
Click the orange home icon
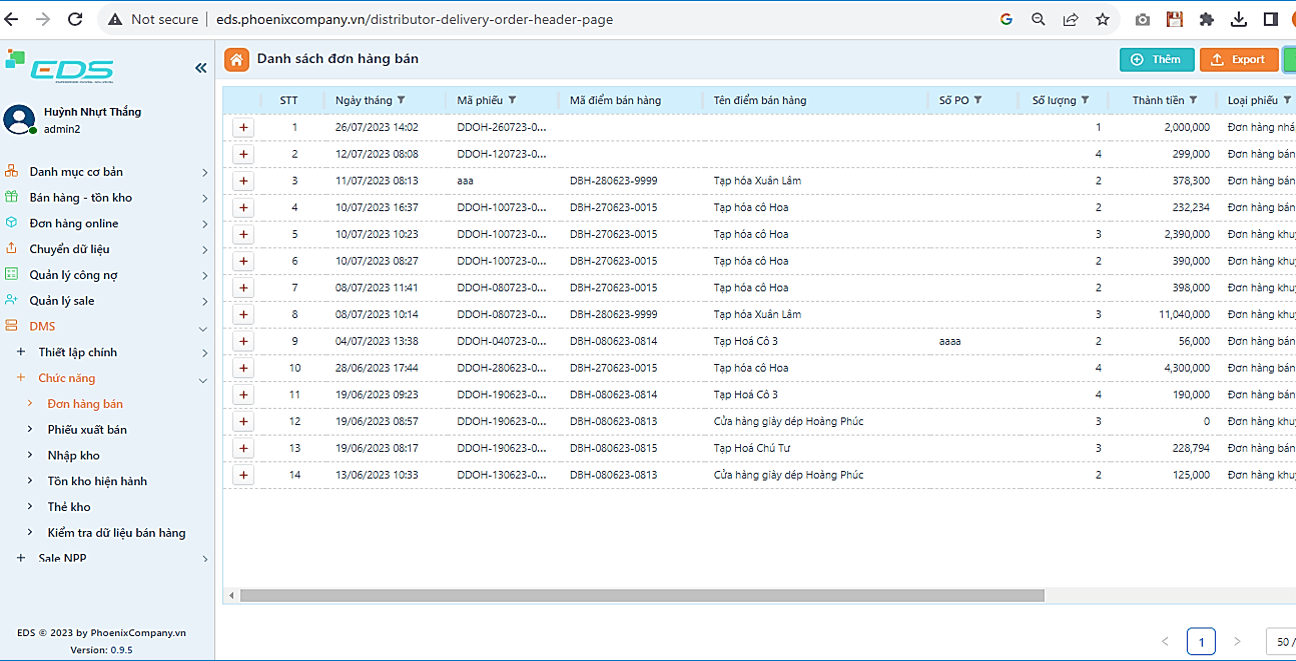pos(236,60)
